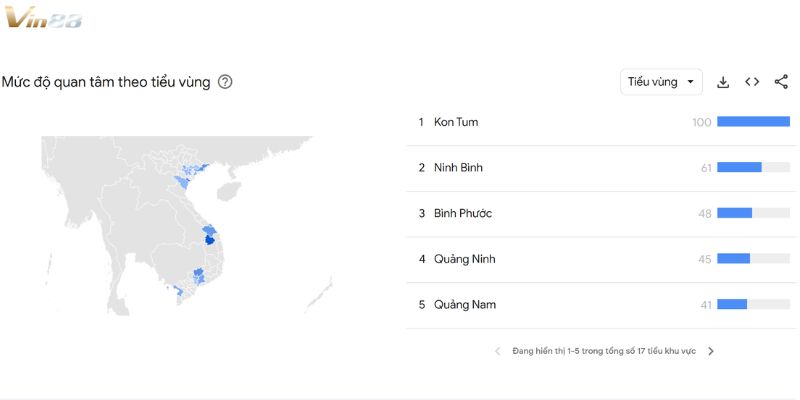This screenshot has height=400, width=800.
Task: Click the Mức độ quan tâm theo tiểu vùng heading
Action: point(106,82)
